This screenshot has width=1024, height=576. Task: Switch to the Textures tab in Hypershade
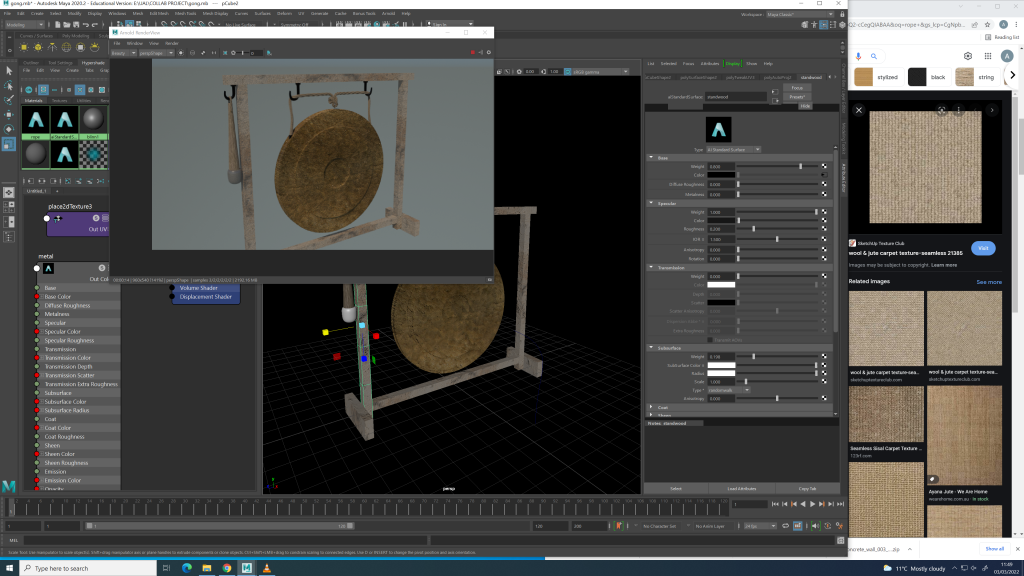59,101
